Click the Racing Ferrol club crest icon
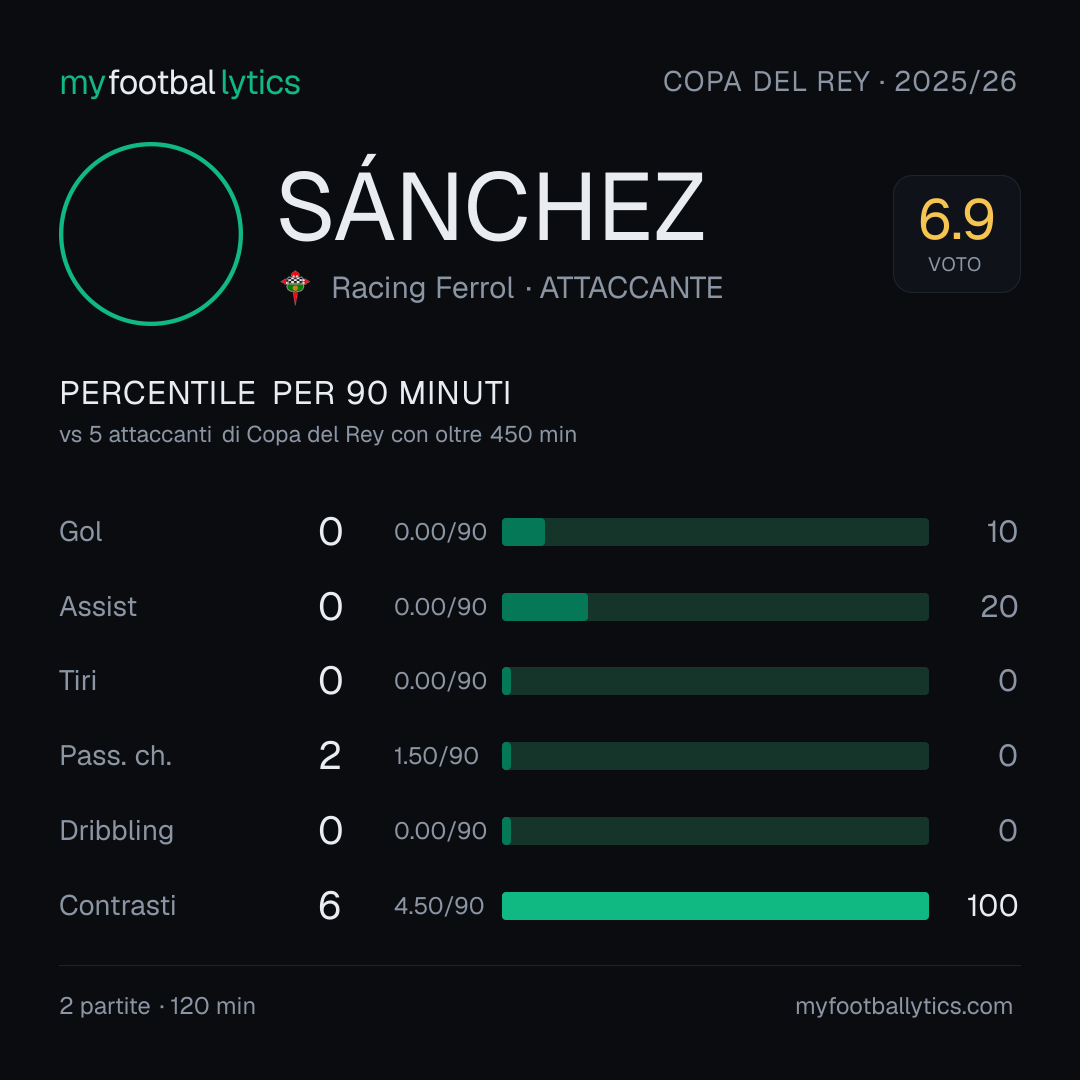Viewport: 1080px width, 1080px height. click(x=295, y=287)
